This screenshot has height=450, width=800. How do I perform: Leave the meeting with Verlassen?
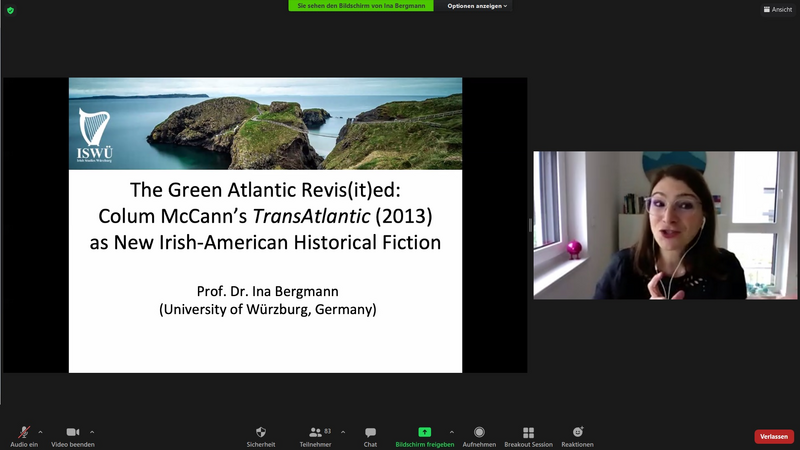773,437
